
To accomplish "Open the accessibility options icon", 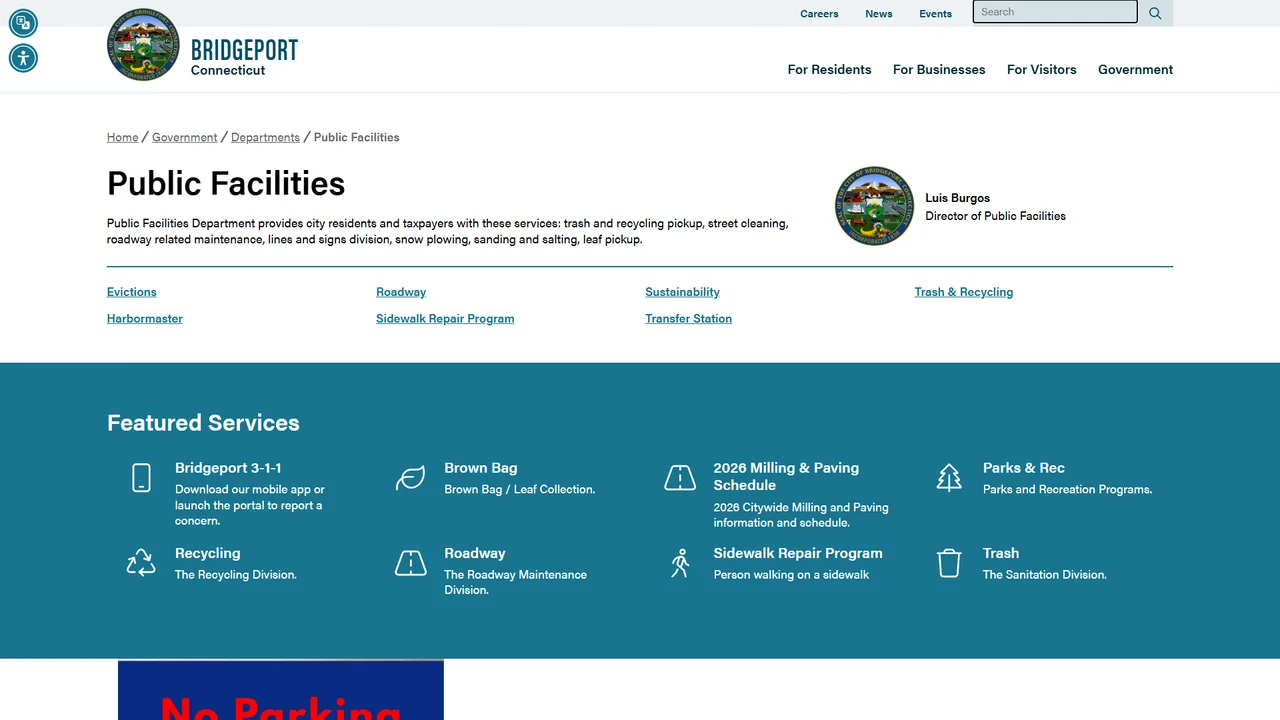I will click(x=23, y=58).
